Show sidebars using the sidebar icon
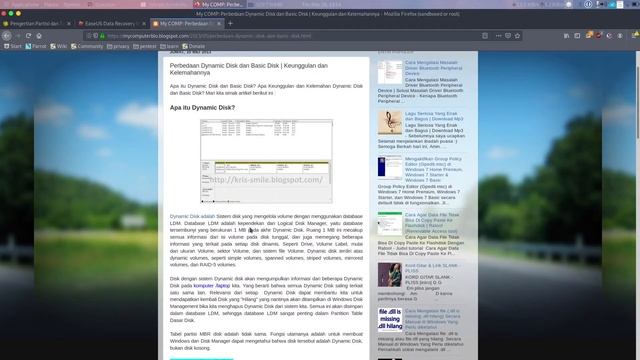This screenshot has height=360, width=640. [x=577, y=36]
